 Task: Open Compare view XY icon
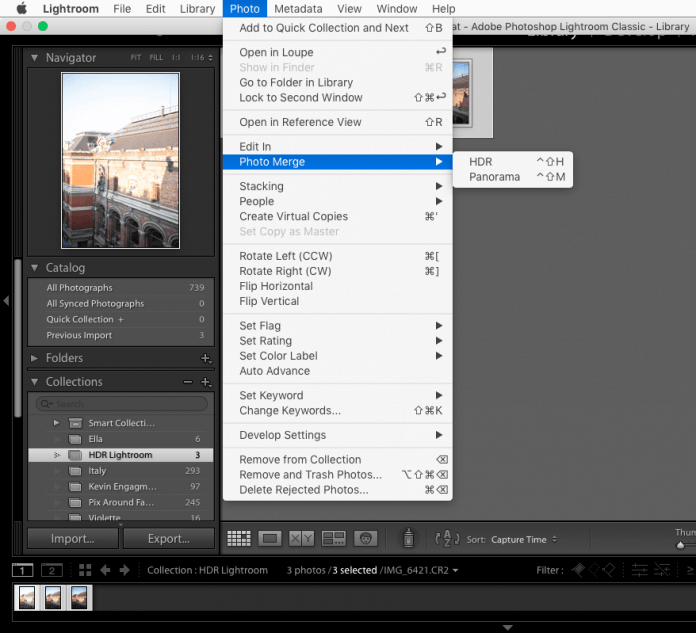click(x=301, y=538)
